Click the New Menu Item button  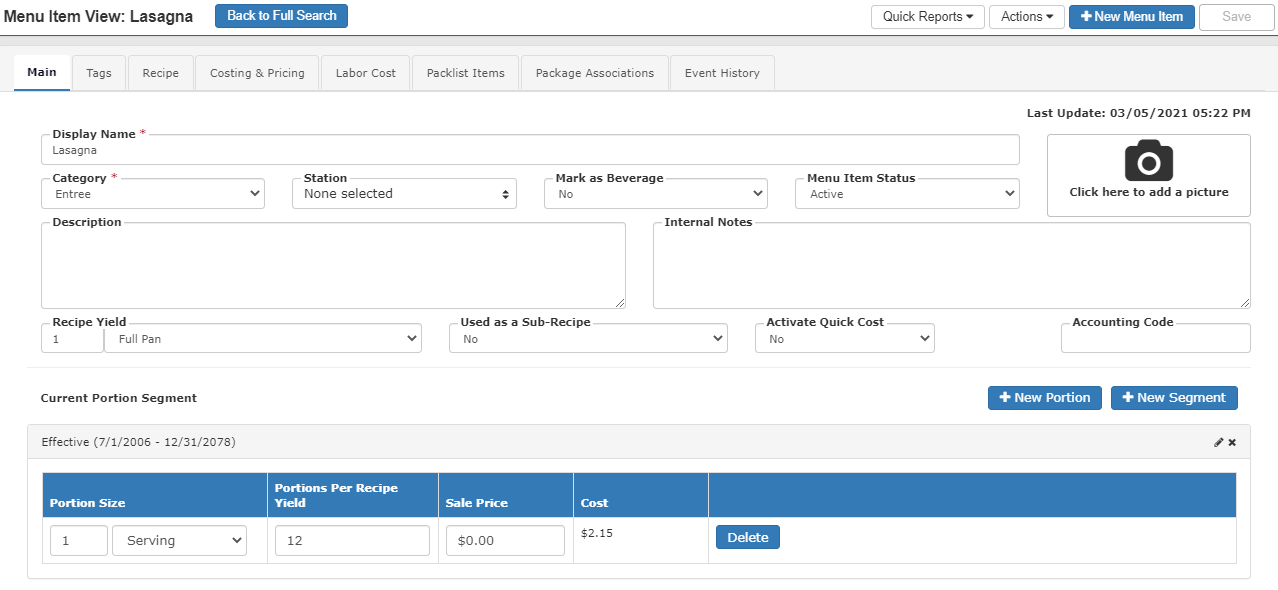(x=1132, y=17)
